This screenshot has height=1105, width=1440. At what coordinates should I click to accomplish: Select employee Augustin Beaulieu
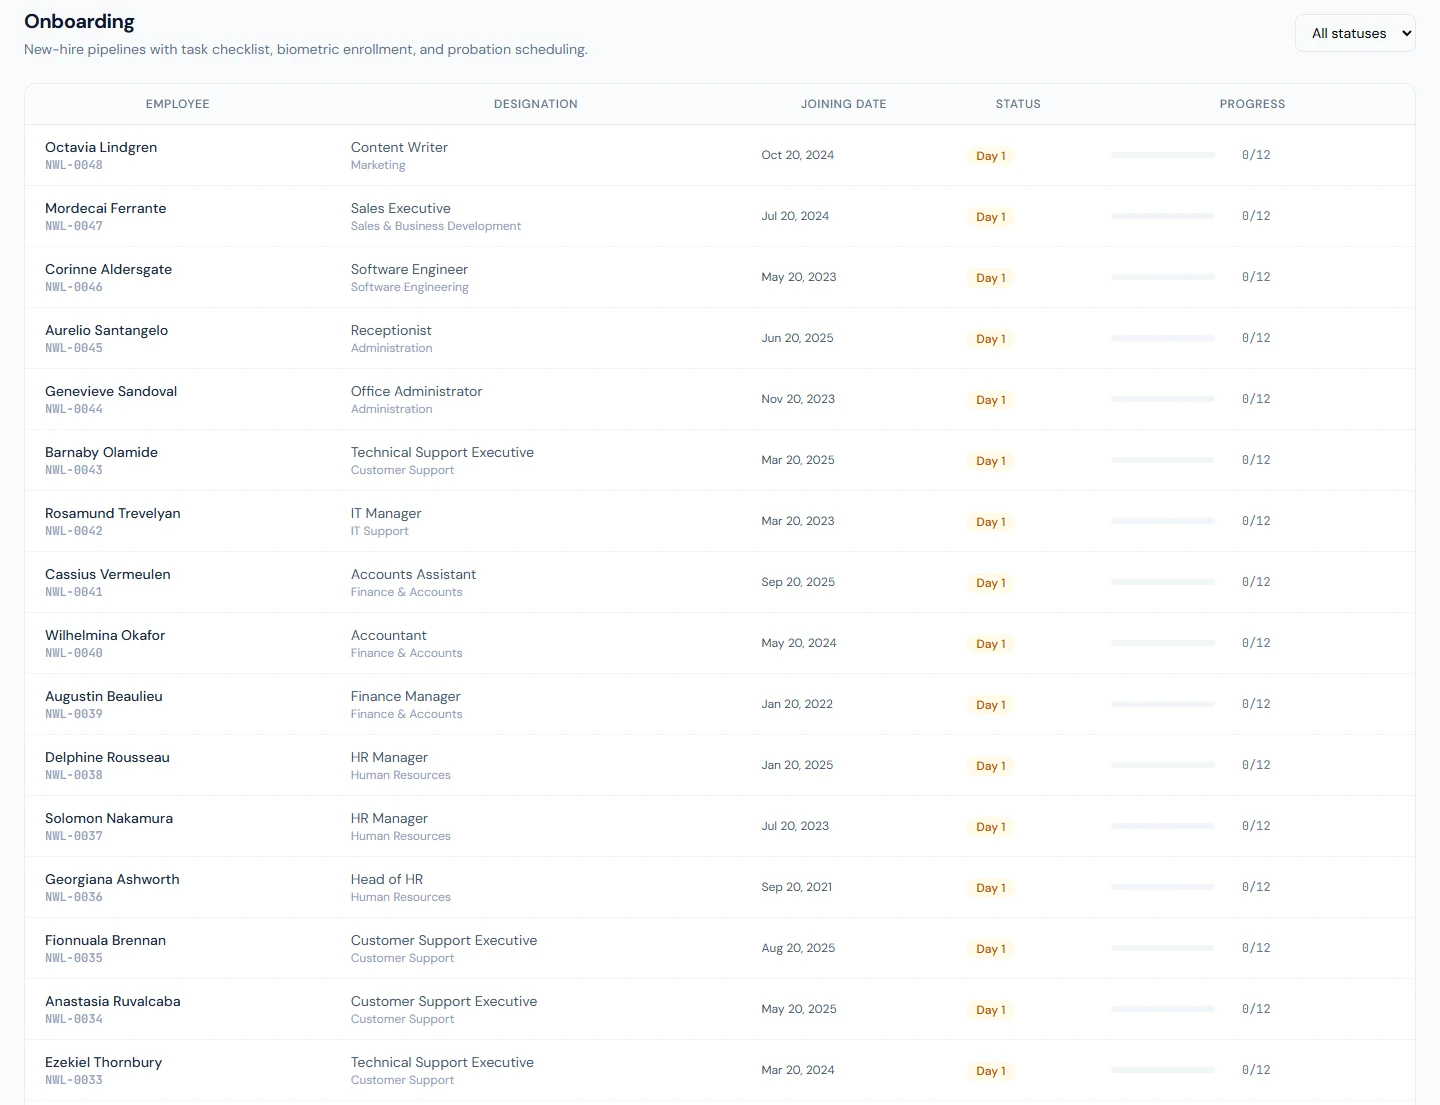pos(104,696)
